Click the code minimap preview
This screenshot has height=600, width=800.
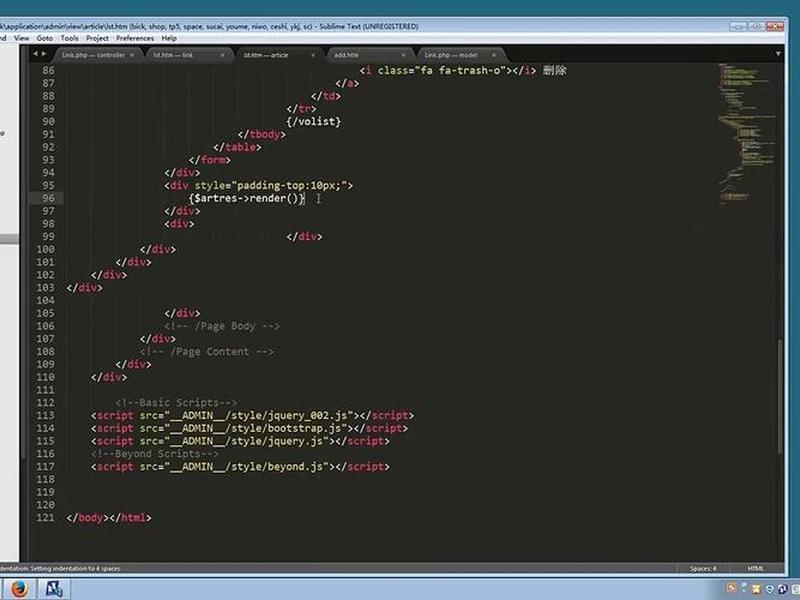click(747, 134)
